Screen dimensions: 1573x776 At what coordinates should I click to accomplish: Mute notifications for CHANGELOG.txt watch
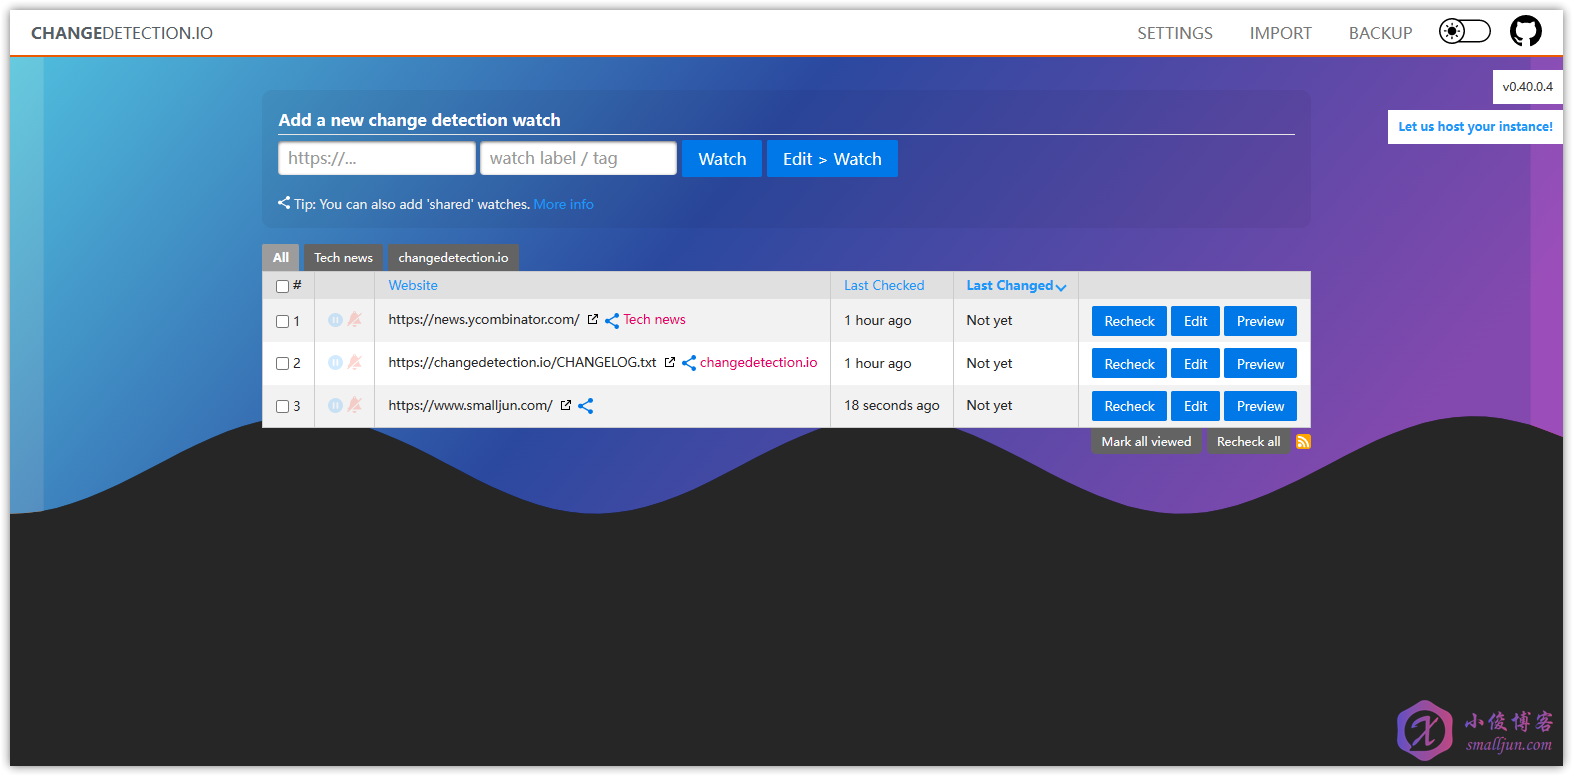coord(354,363)
